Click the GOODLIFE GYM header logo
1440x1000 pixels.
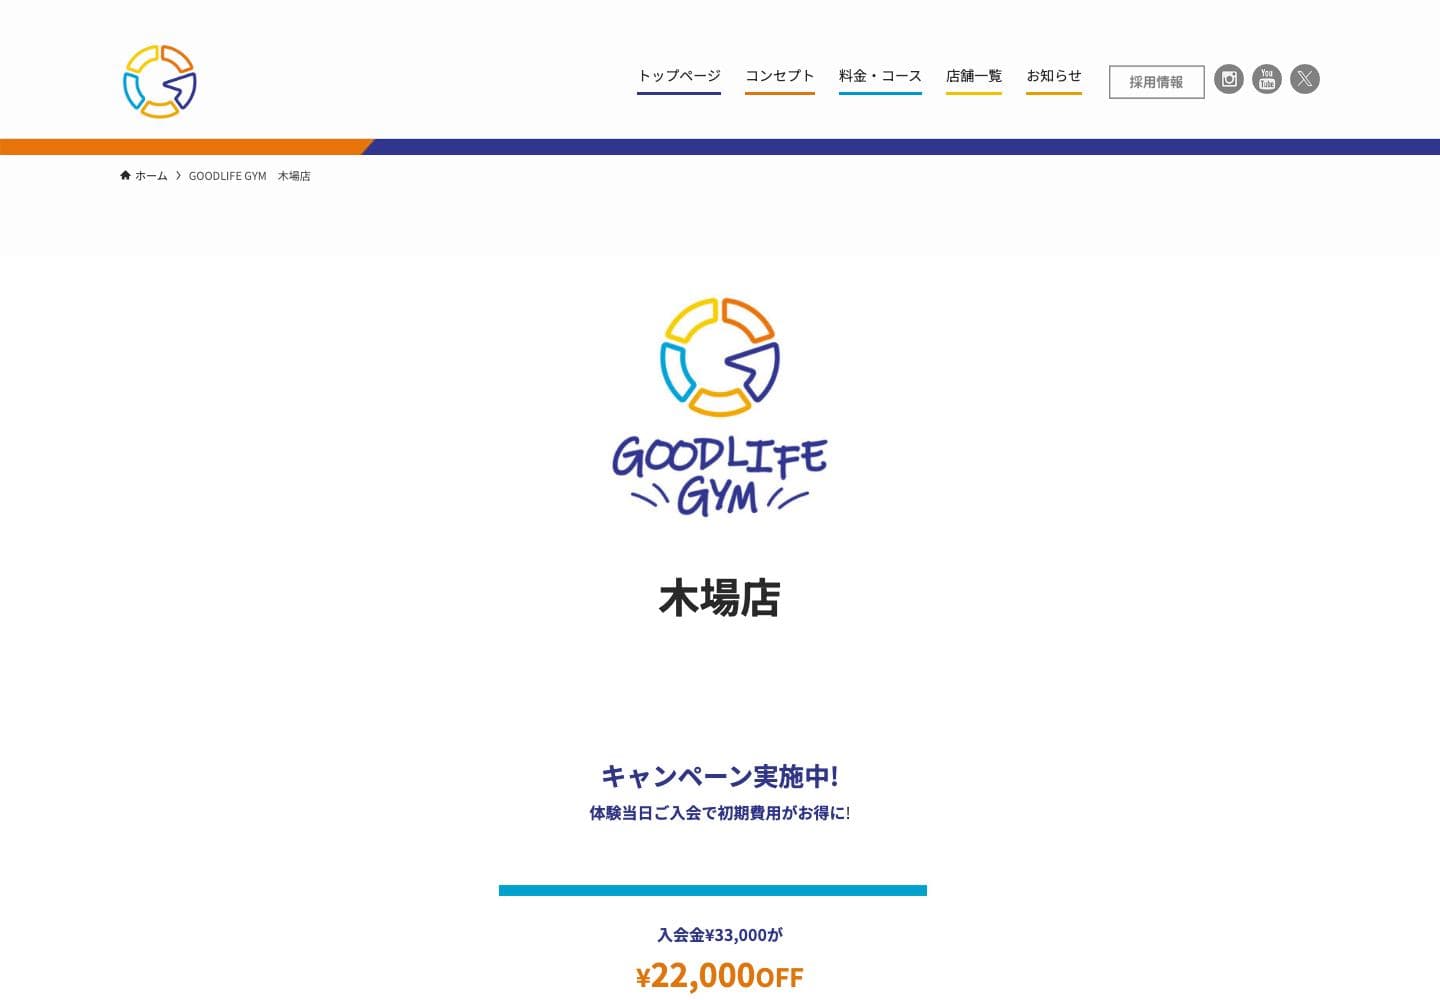pyautogui.click(x=160, y=81)
